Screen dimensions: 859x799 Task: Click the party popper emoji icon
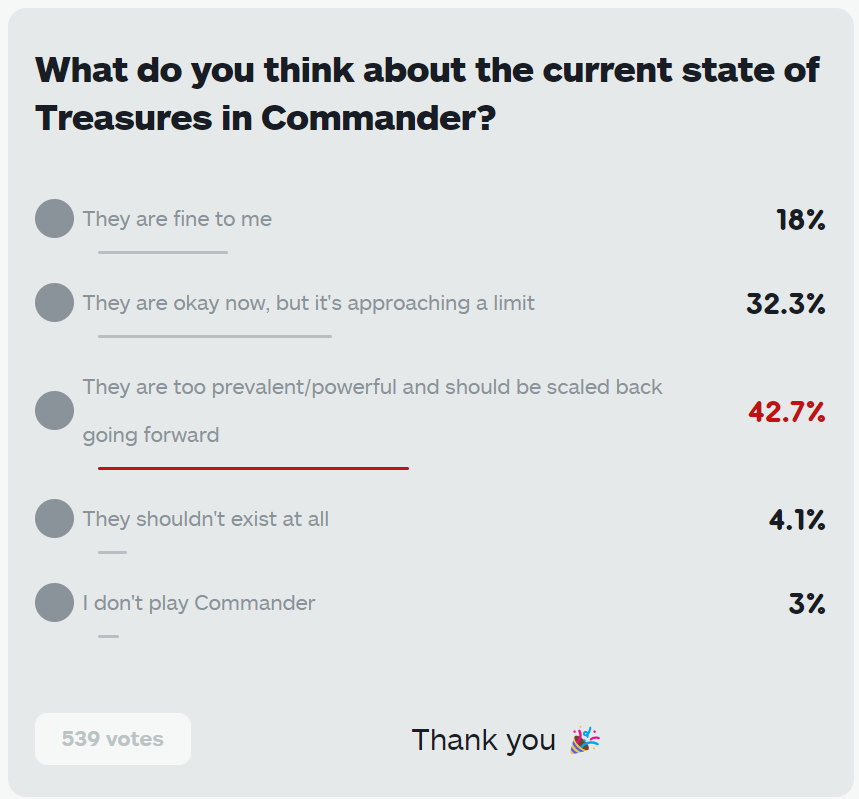584,740
